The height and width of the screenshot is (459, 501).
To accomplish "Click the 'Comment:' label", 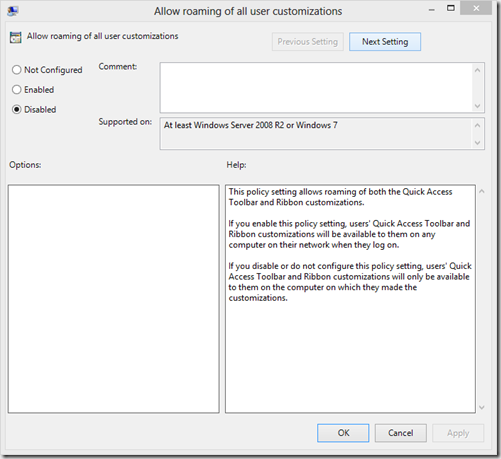I will (118, 67).
